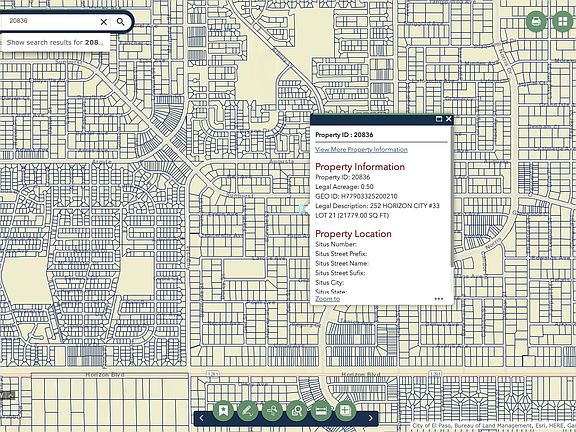Show next widgets with right arrow

pos(370,418)
